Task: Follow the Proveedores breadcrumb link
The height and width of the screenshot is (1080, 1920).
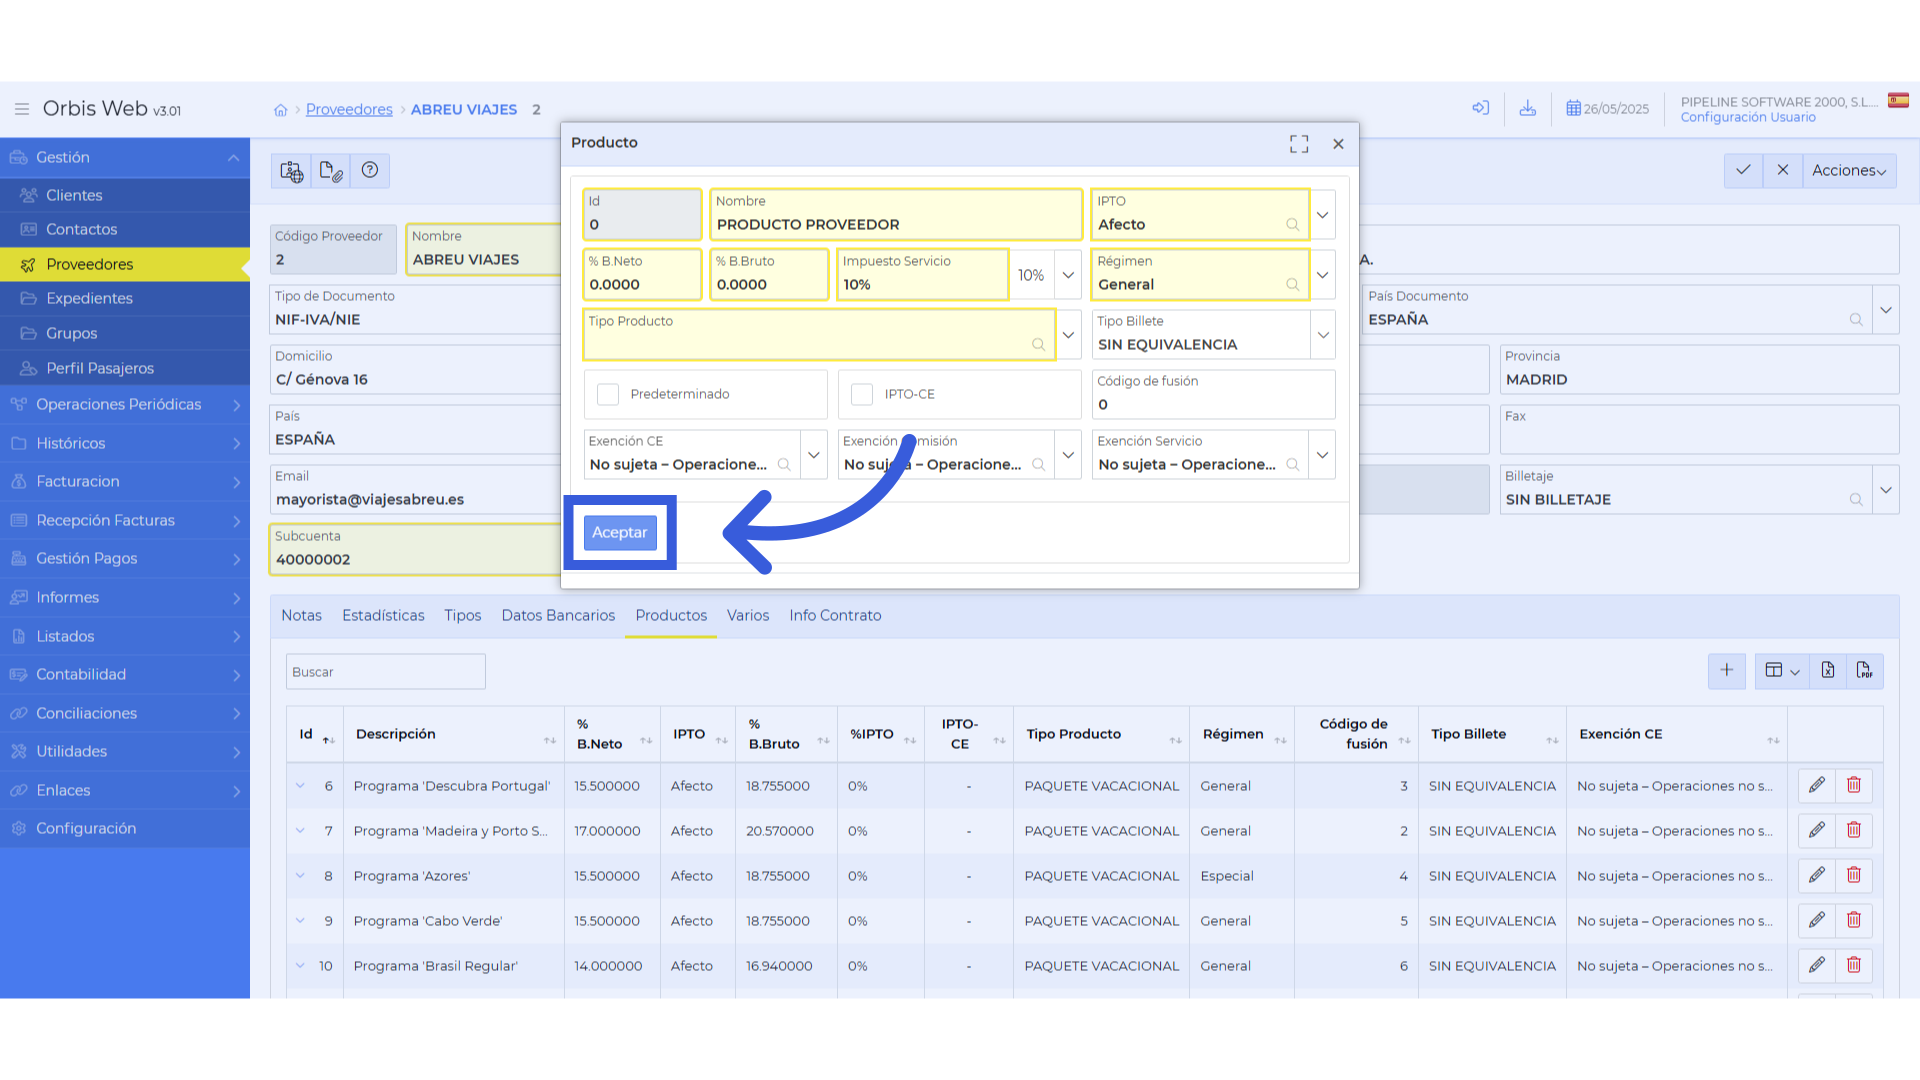Action: [349, 109]
